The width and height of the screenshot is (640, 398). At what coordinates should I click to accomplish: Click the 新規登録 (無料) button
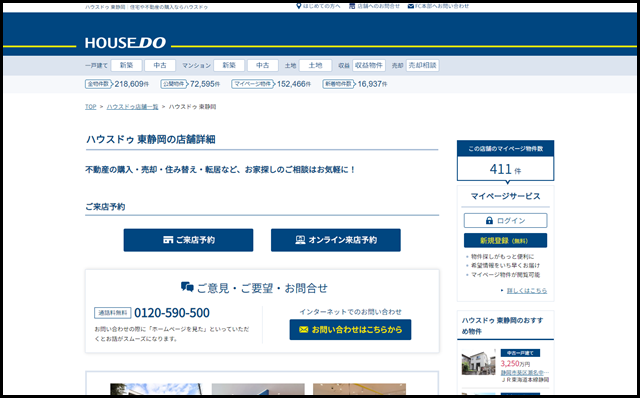pyautogui.click(x=505, y=240)
